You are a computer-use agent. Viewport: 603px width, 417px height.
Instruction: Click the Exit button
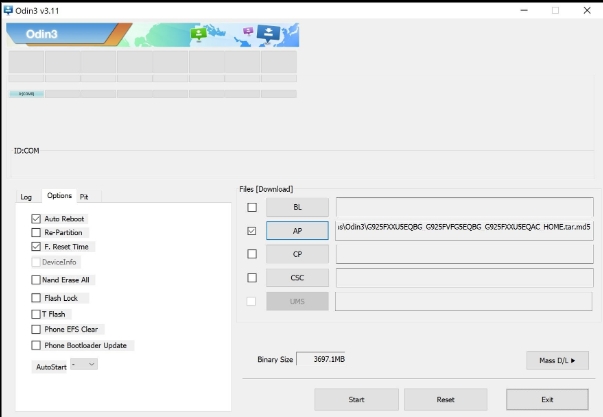point(547,400)
